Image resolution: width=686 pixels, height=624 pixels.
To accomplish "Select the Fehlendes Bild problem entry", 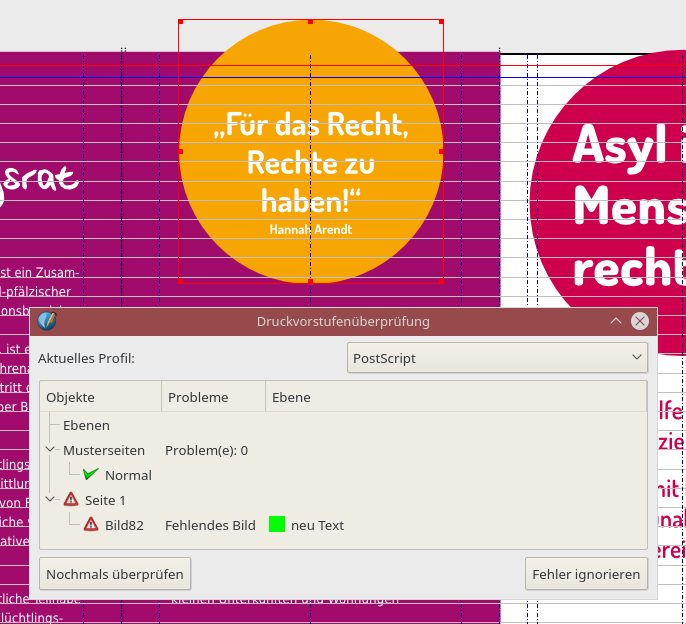I will (210, 525).
